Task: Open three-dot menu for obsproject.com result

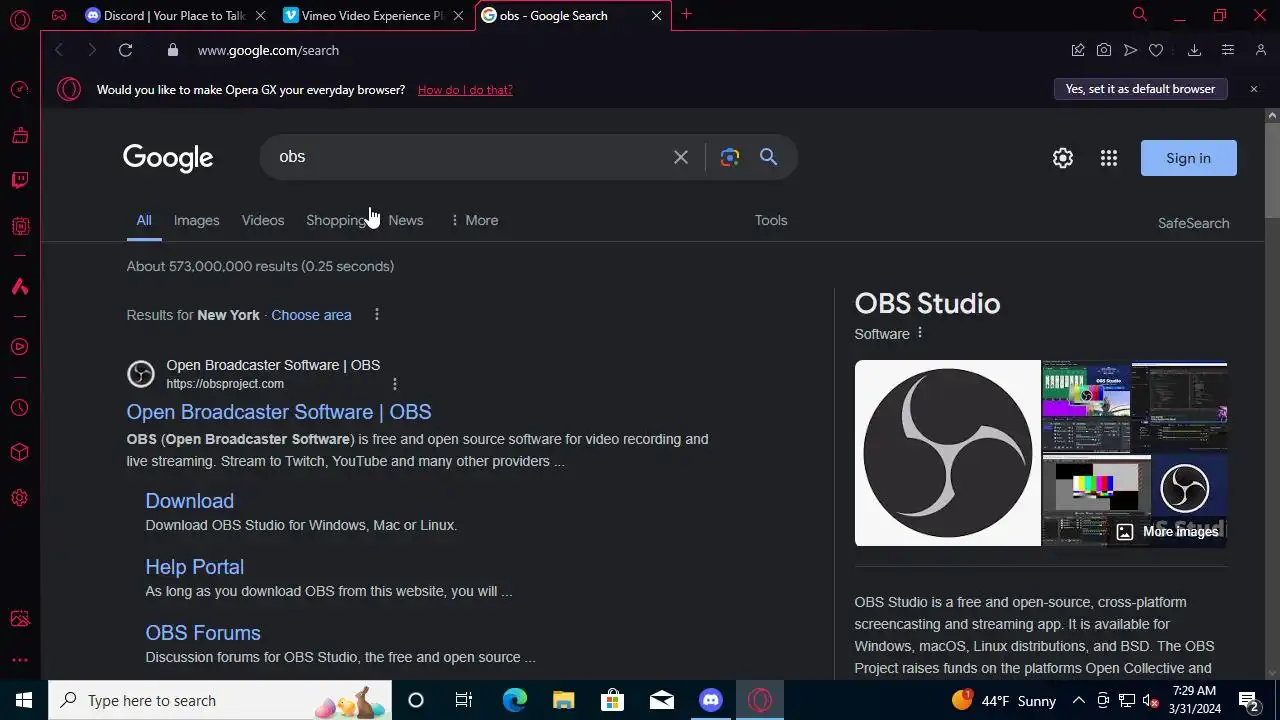Action: (395, 383)
